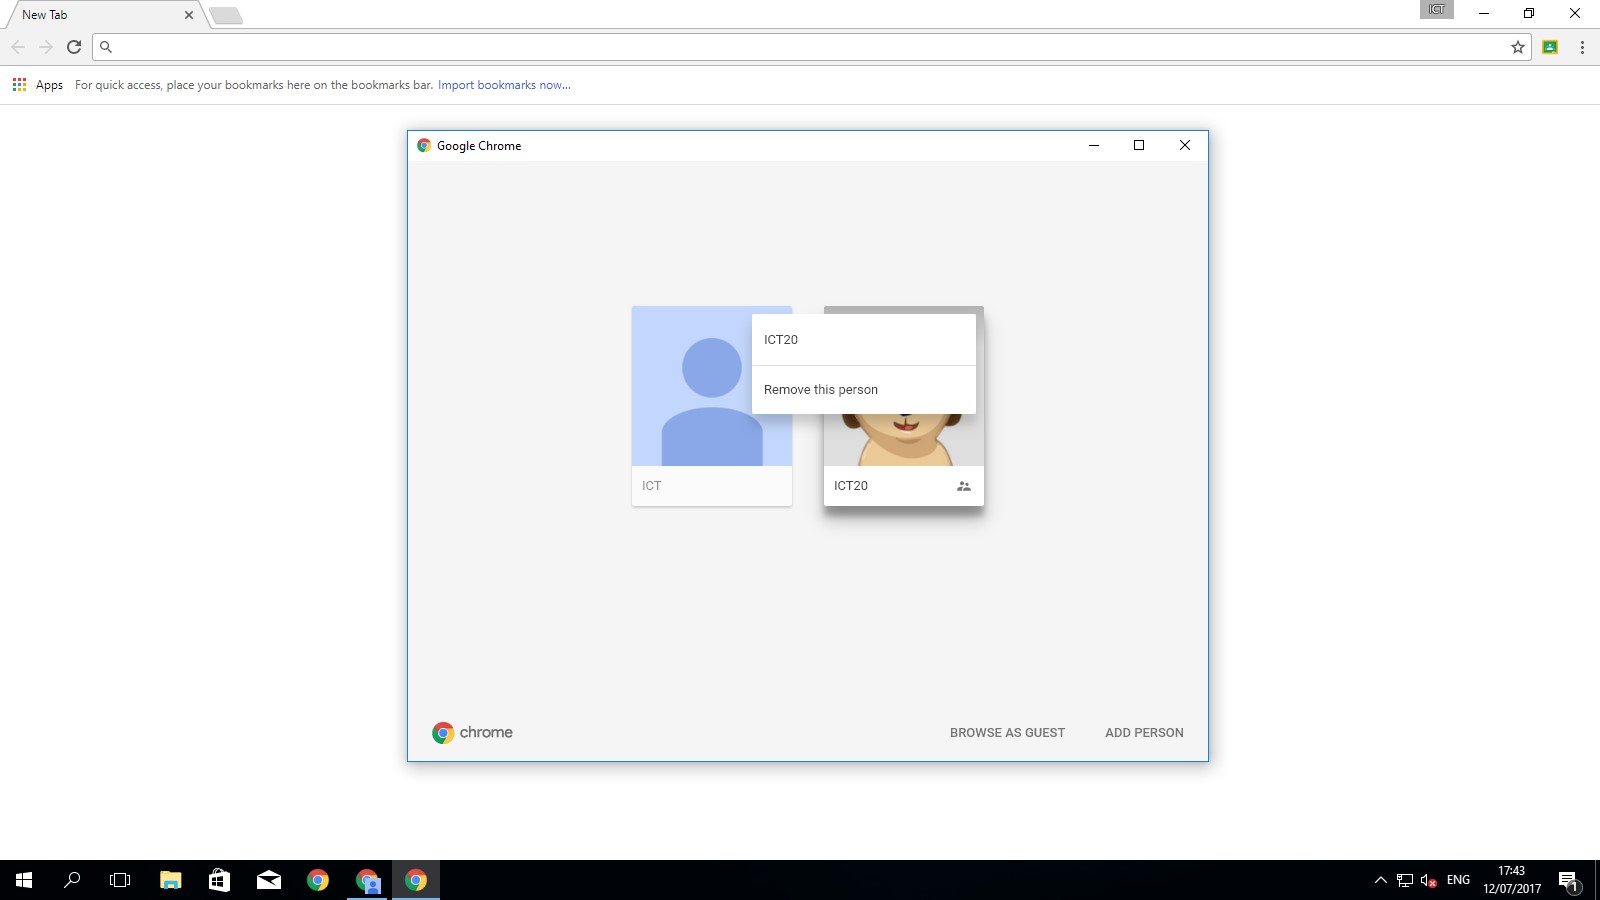
Task: Unmute the system volume in the tray
Action: coord(1428,881)
